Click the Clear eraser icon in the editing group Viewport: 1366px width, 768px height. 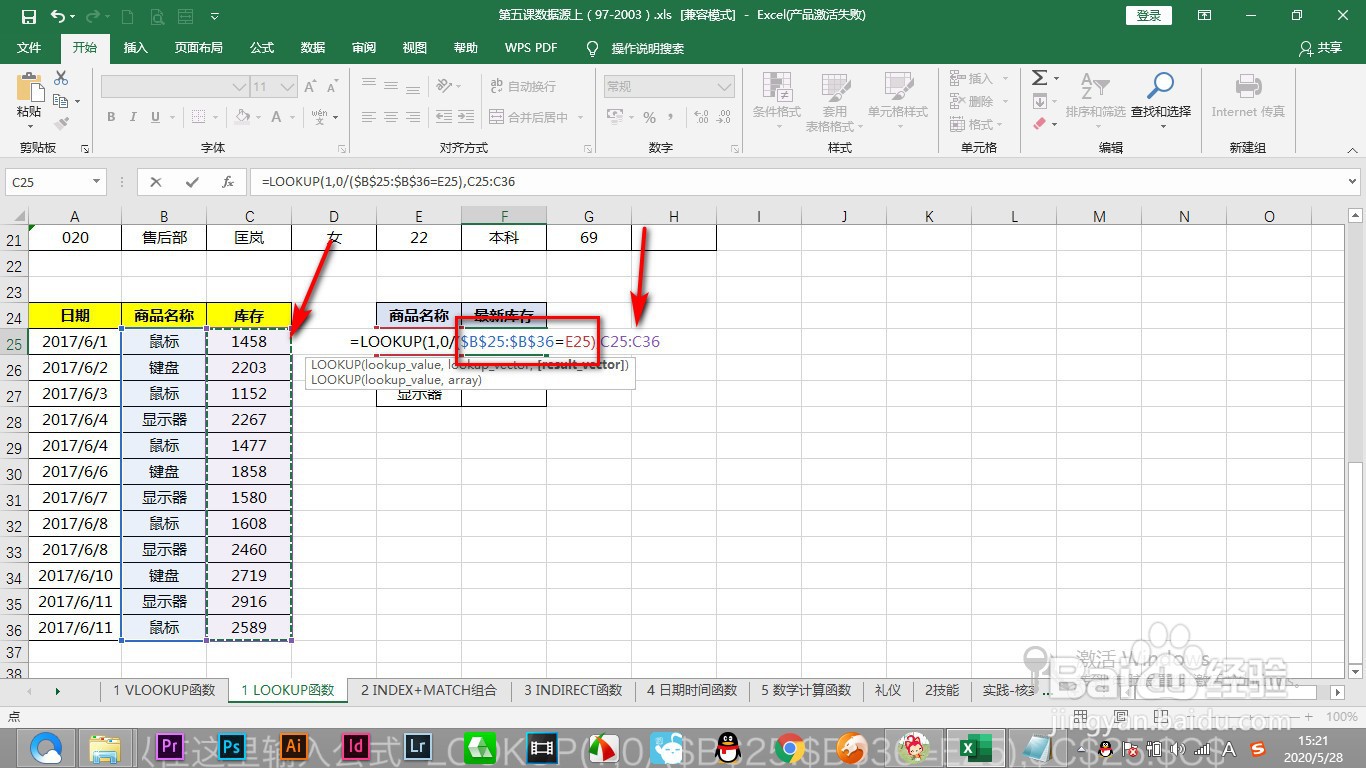pyautogui.click(x=1039, y=124)
